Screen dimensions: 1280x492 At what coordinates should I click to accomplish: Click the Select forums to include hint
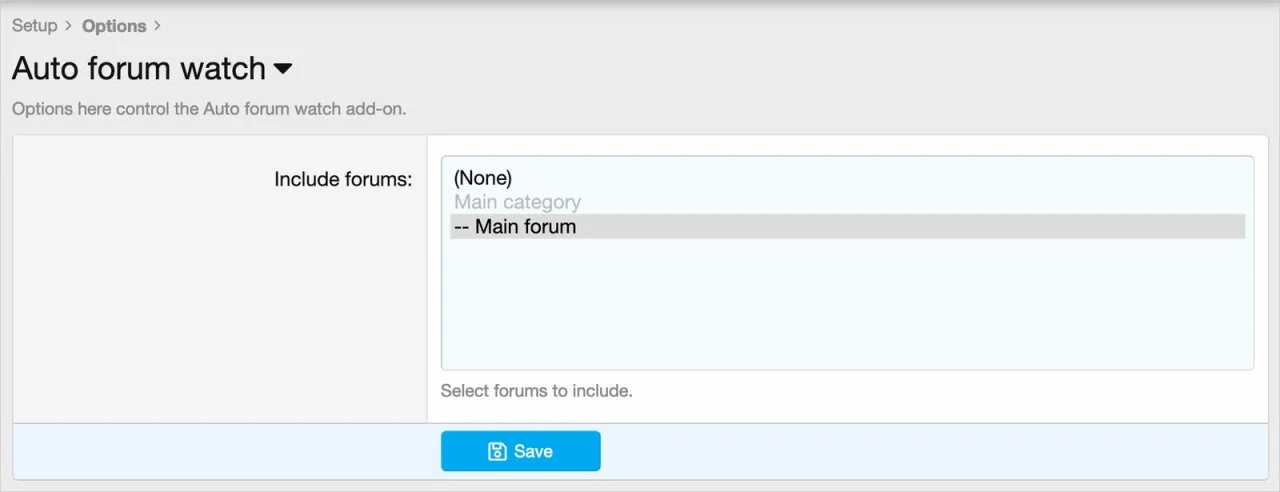tap(536, 391)
